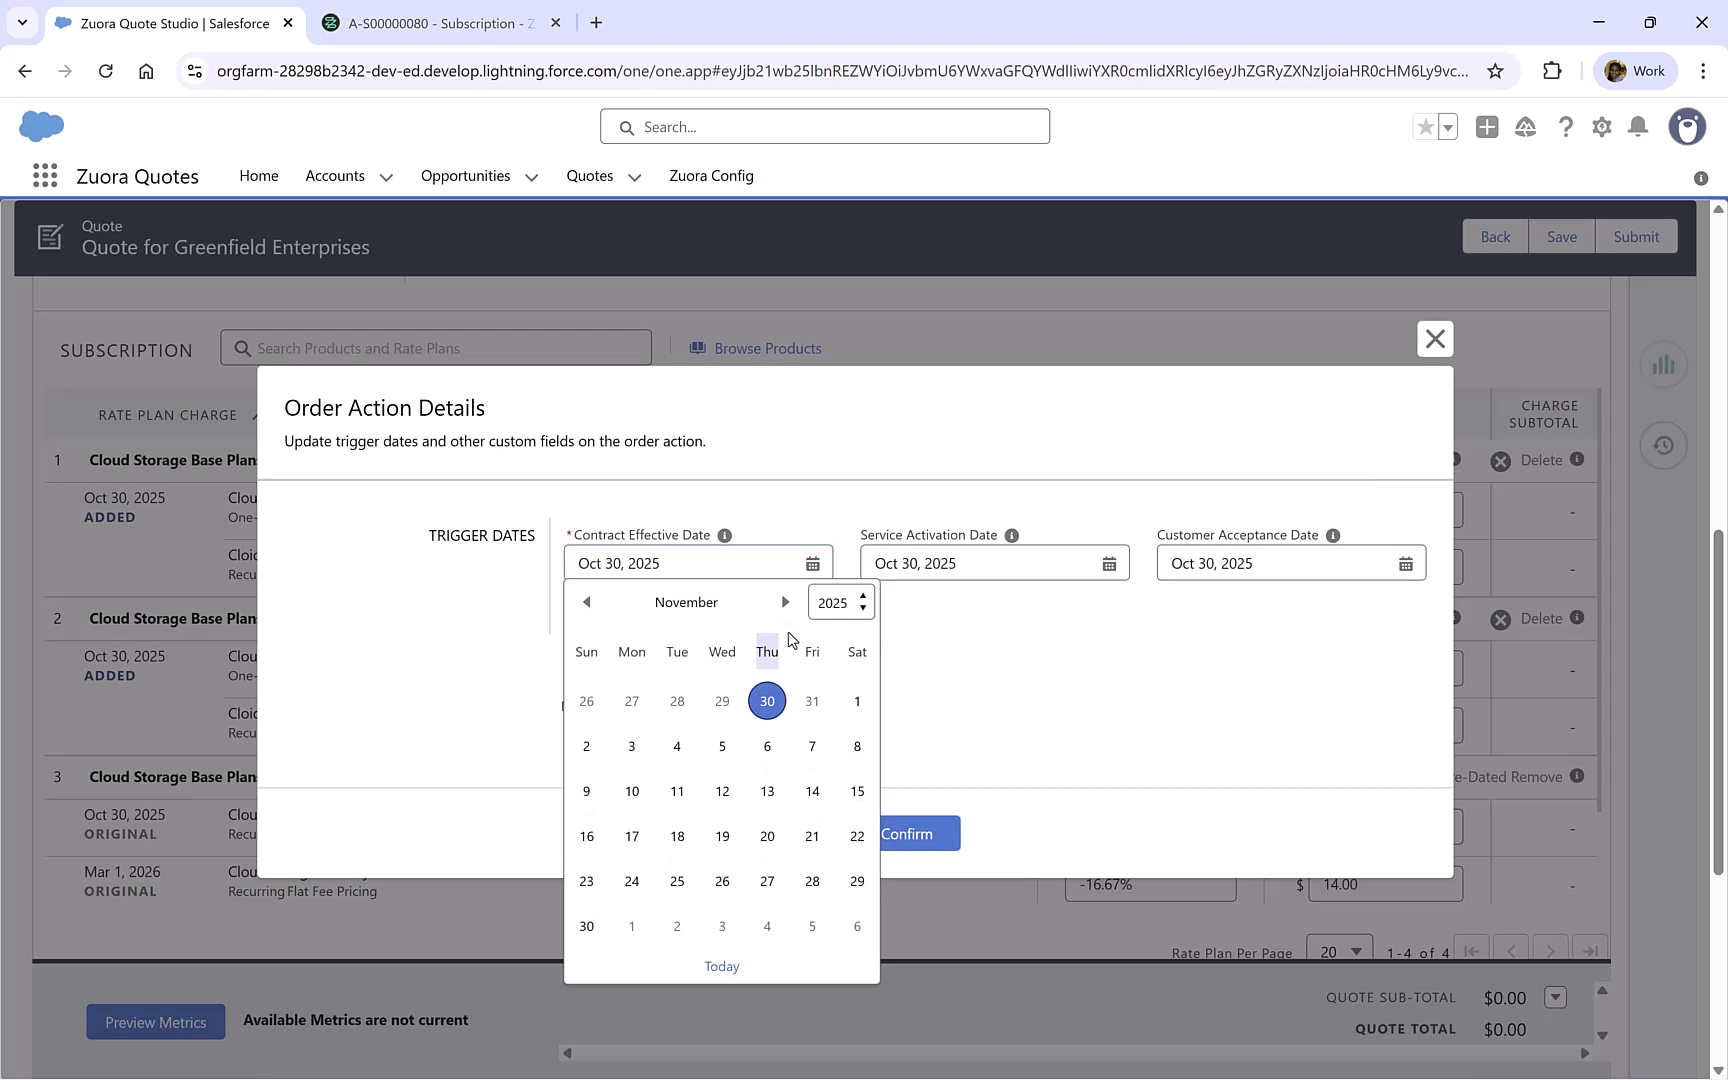Open the Salesforce Help menu

1566,127
